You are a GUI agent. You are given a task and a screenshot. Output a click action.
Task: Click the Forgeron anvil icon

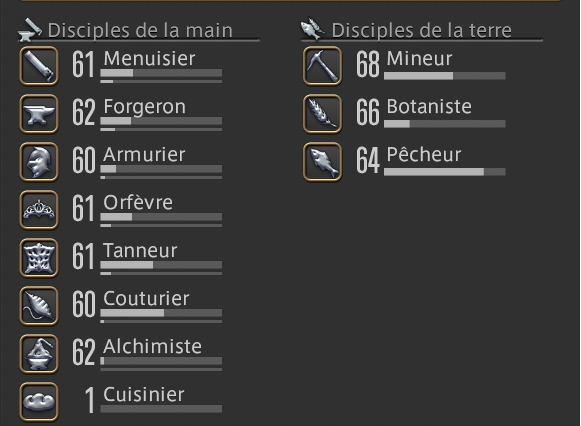(x=39, y=114)
